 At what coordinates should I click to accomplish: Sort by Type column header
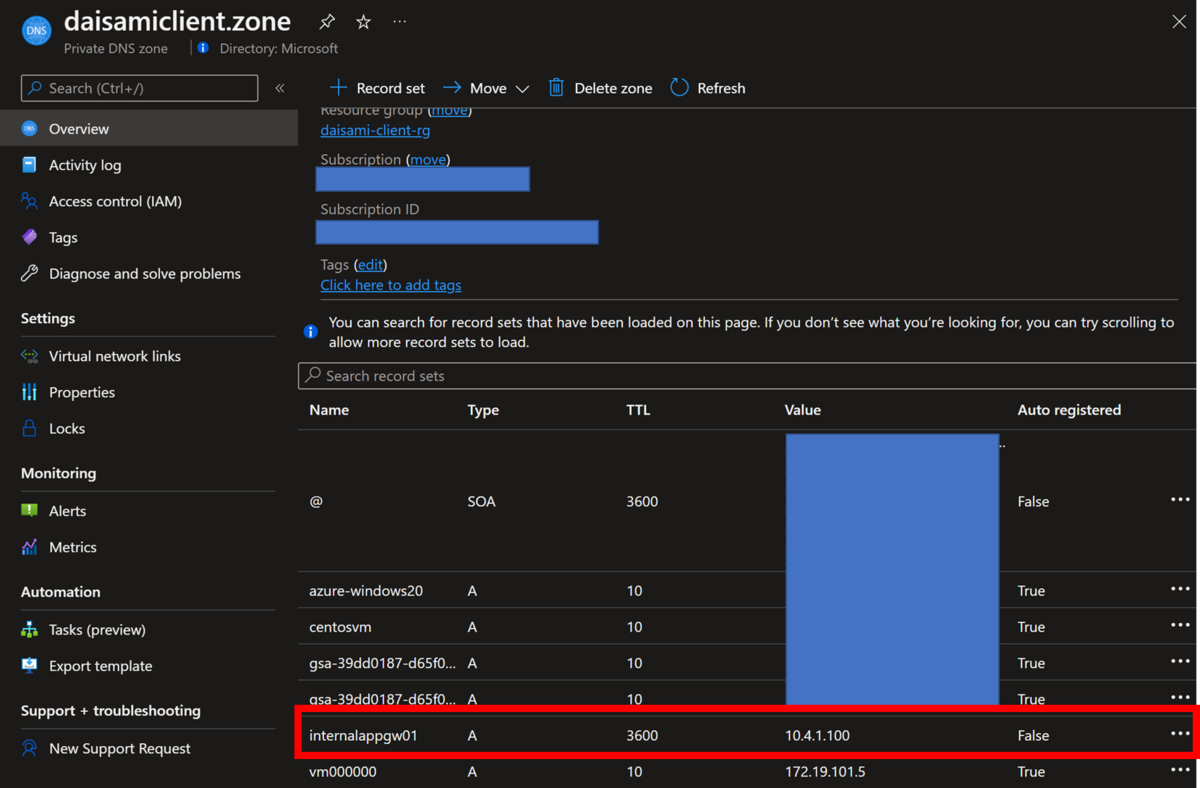[x=483, y=410]
